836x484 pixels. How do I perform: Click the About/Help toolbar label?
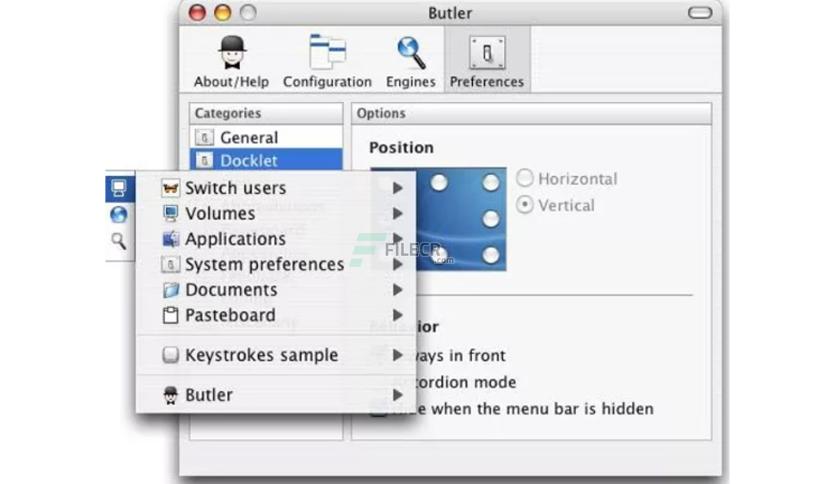231,82
